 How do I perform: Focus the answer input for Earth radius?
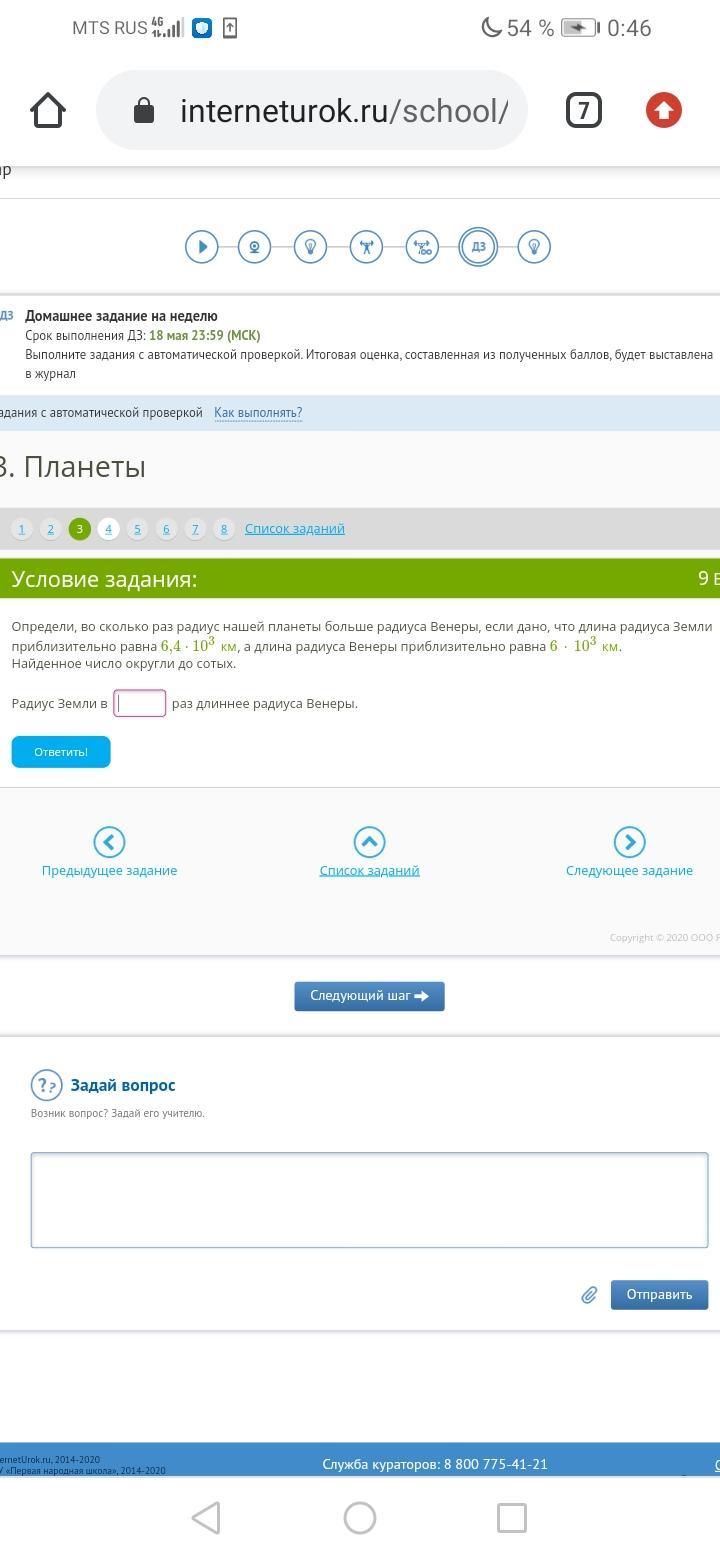click(x=140, y=703)
